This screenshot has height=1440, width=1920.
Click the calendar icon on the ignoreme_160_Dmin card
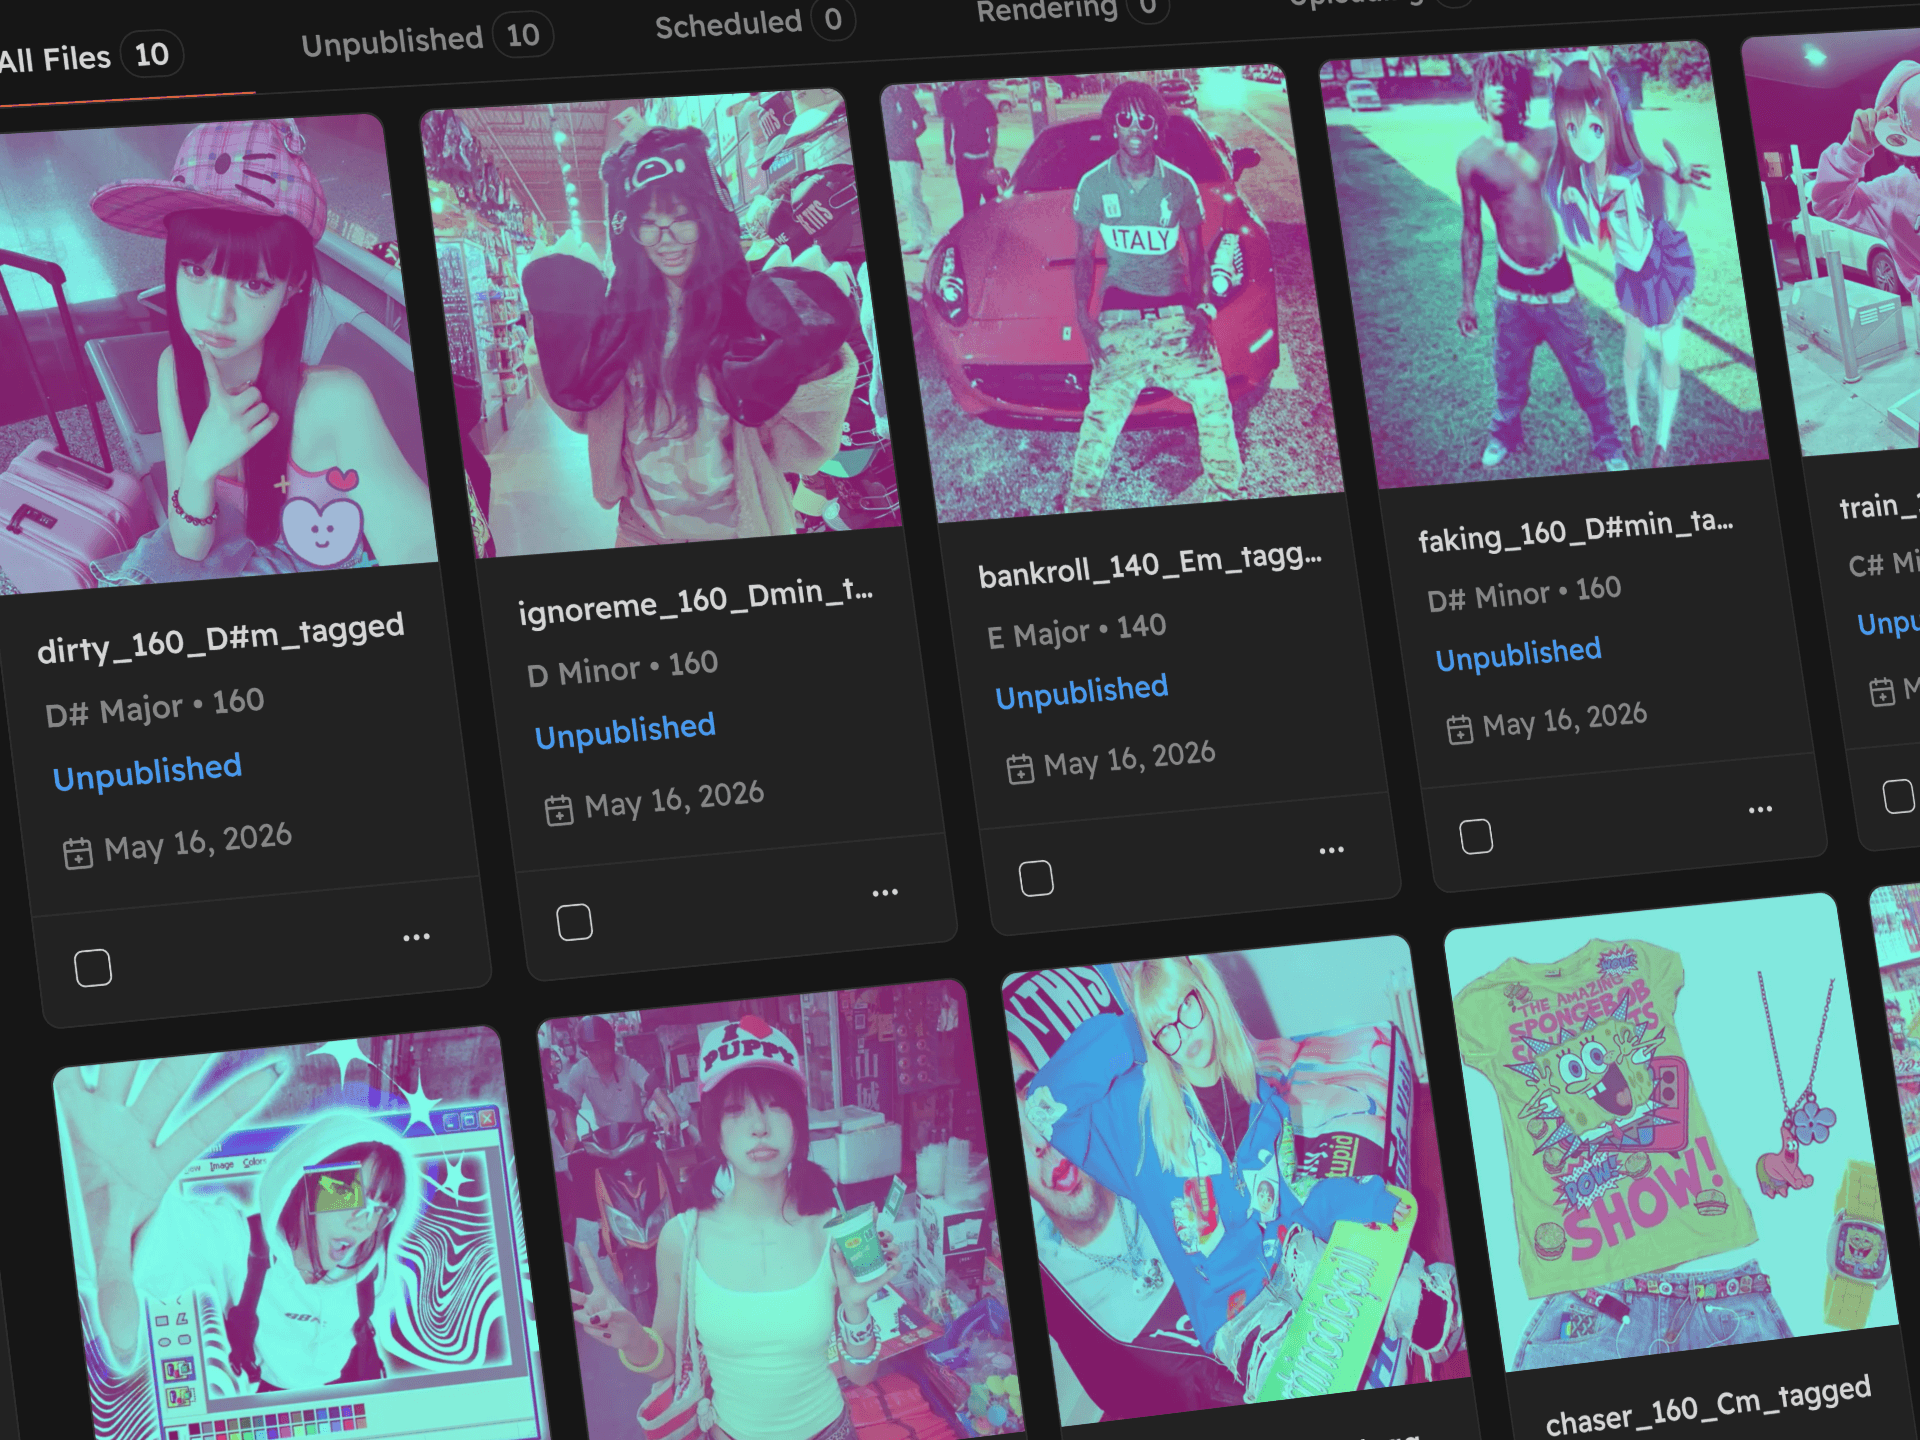(559, 810)
